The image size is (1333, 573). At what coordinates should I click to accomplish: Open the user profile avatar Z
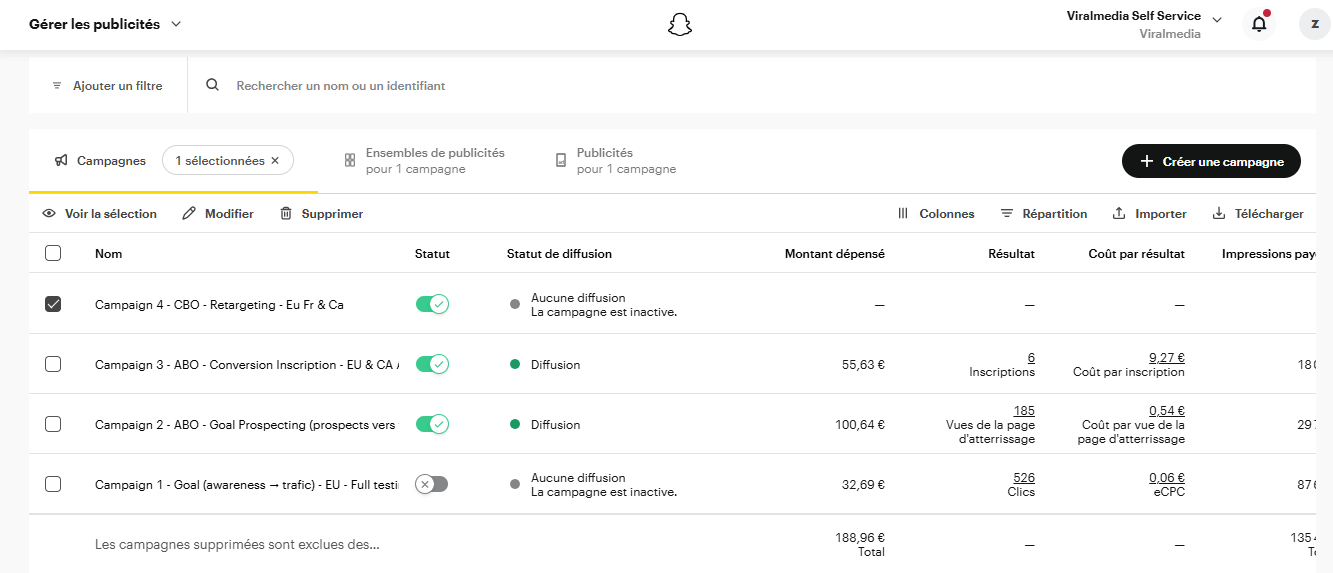tap(1314, 24)
